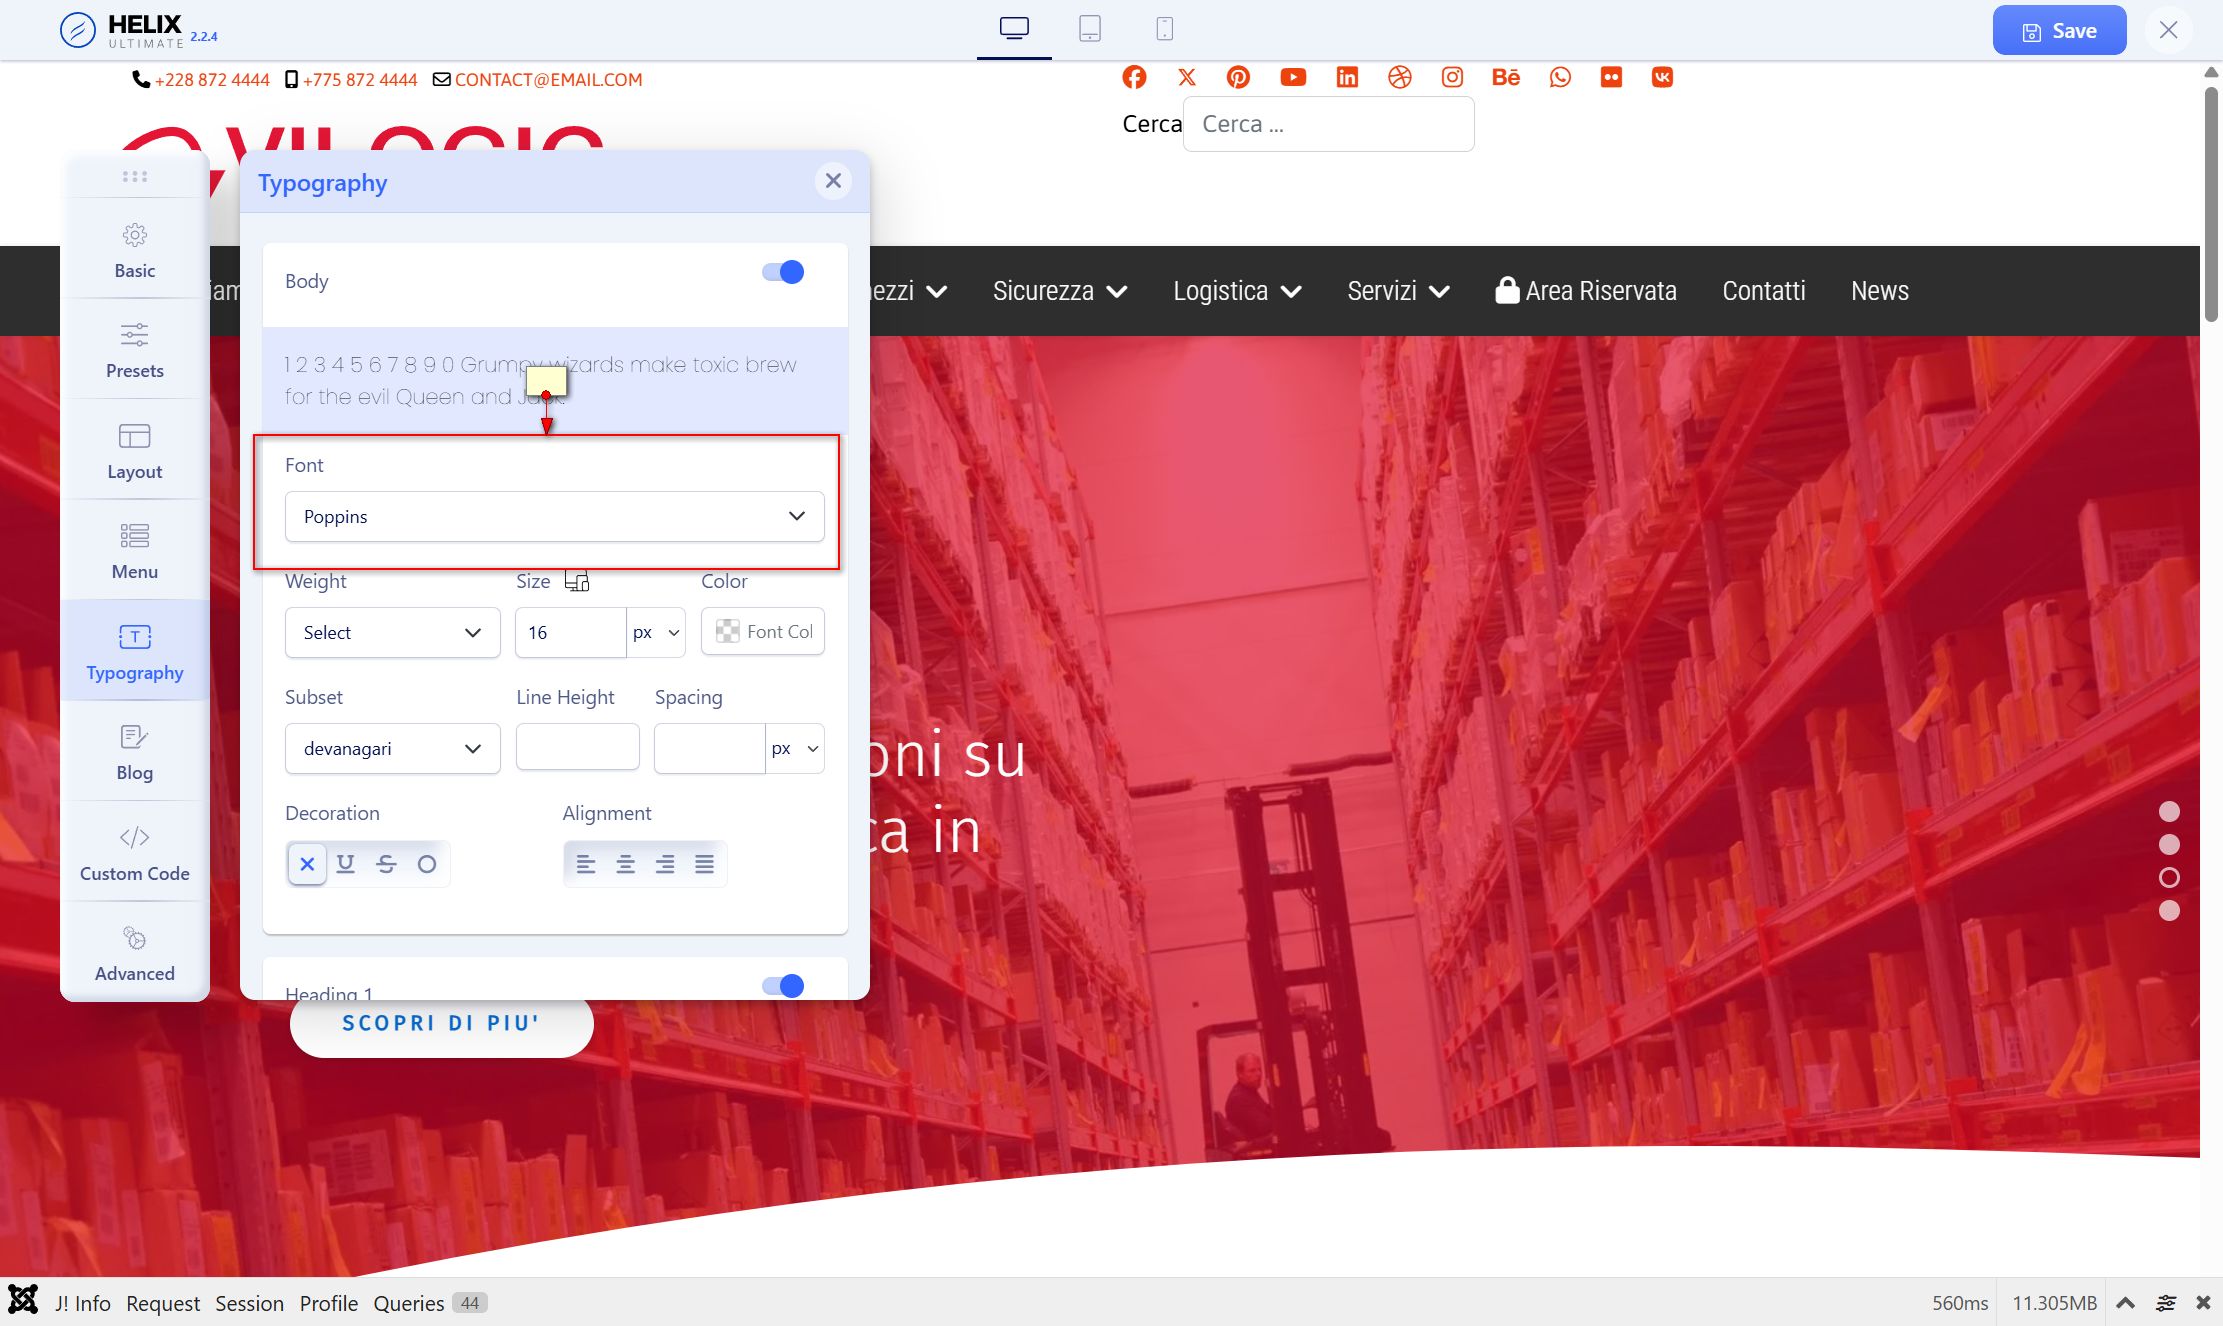Select the underline decoration icon
This screenshot has width=2223, height=1326.
pos(346,864)
